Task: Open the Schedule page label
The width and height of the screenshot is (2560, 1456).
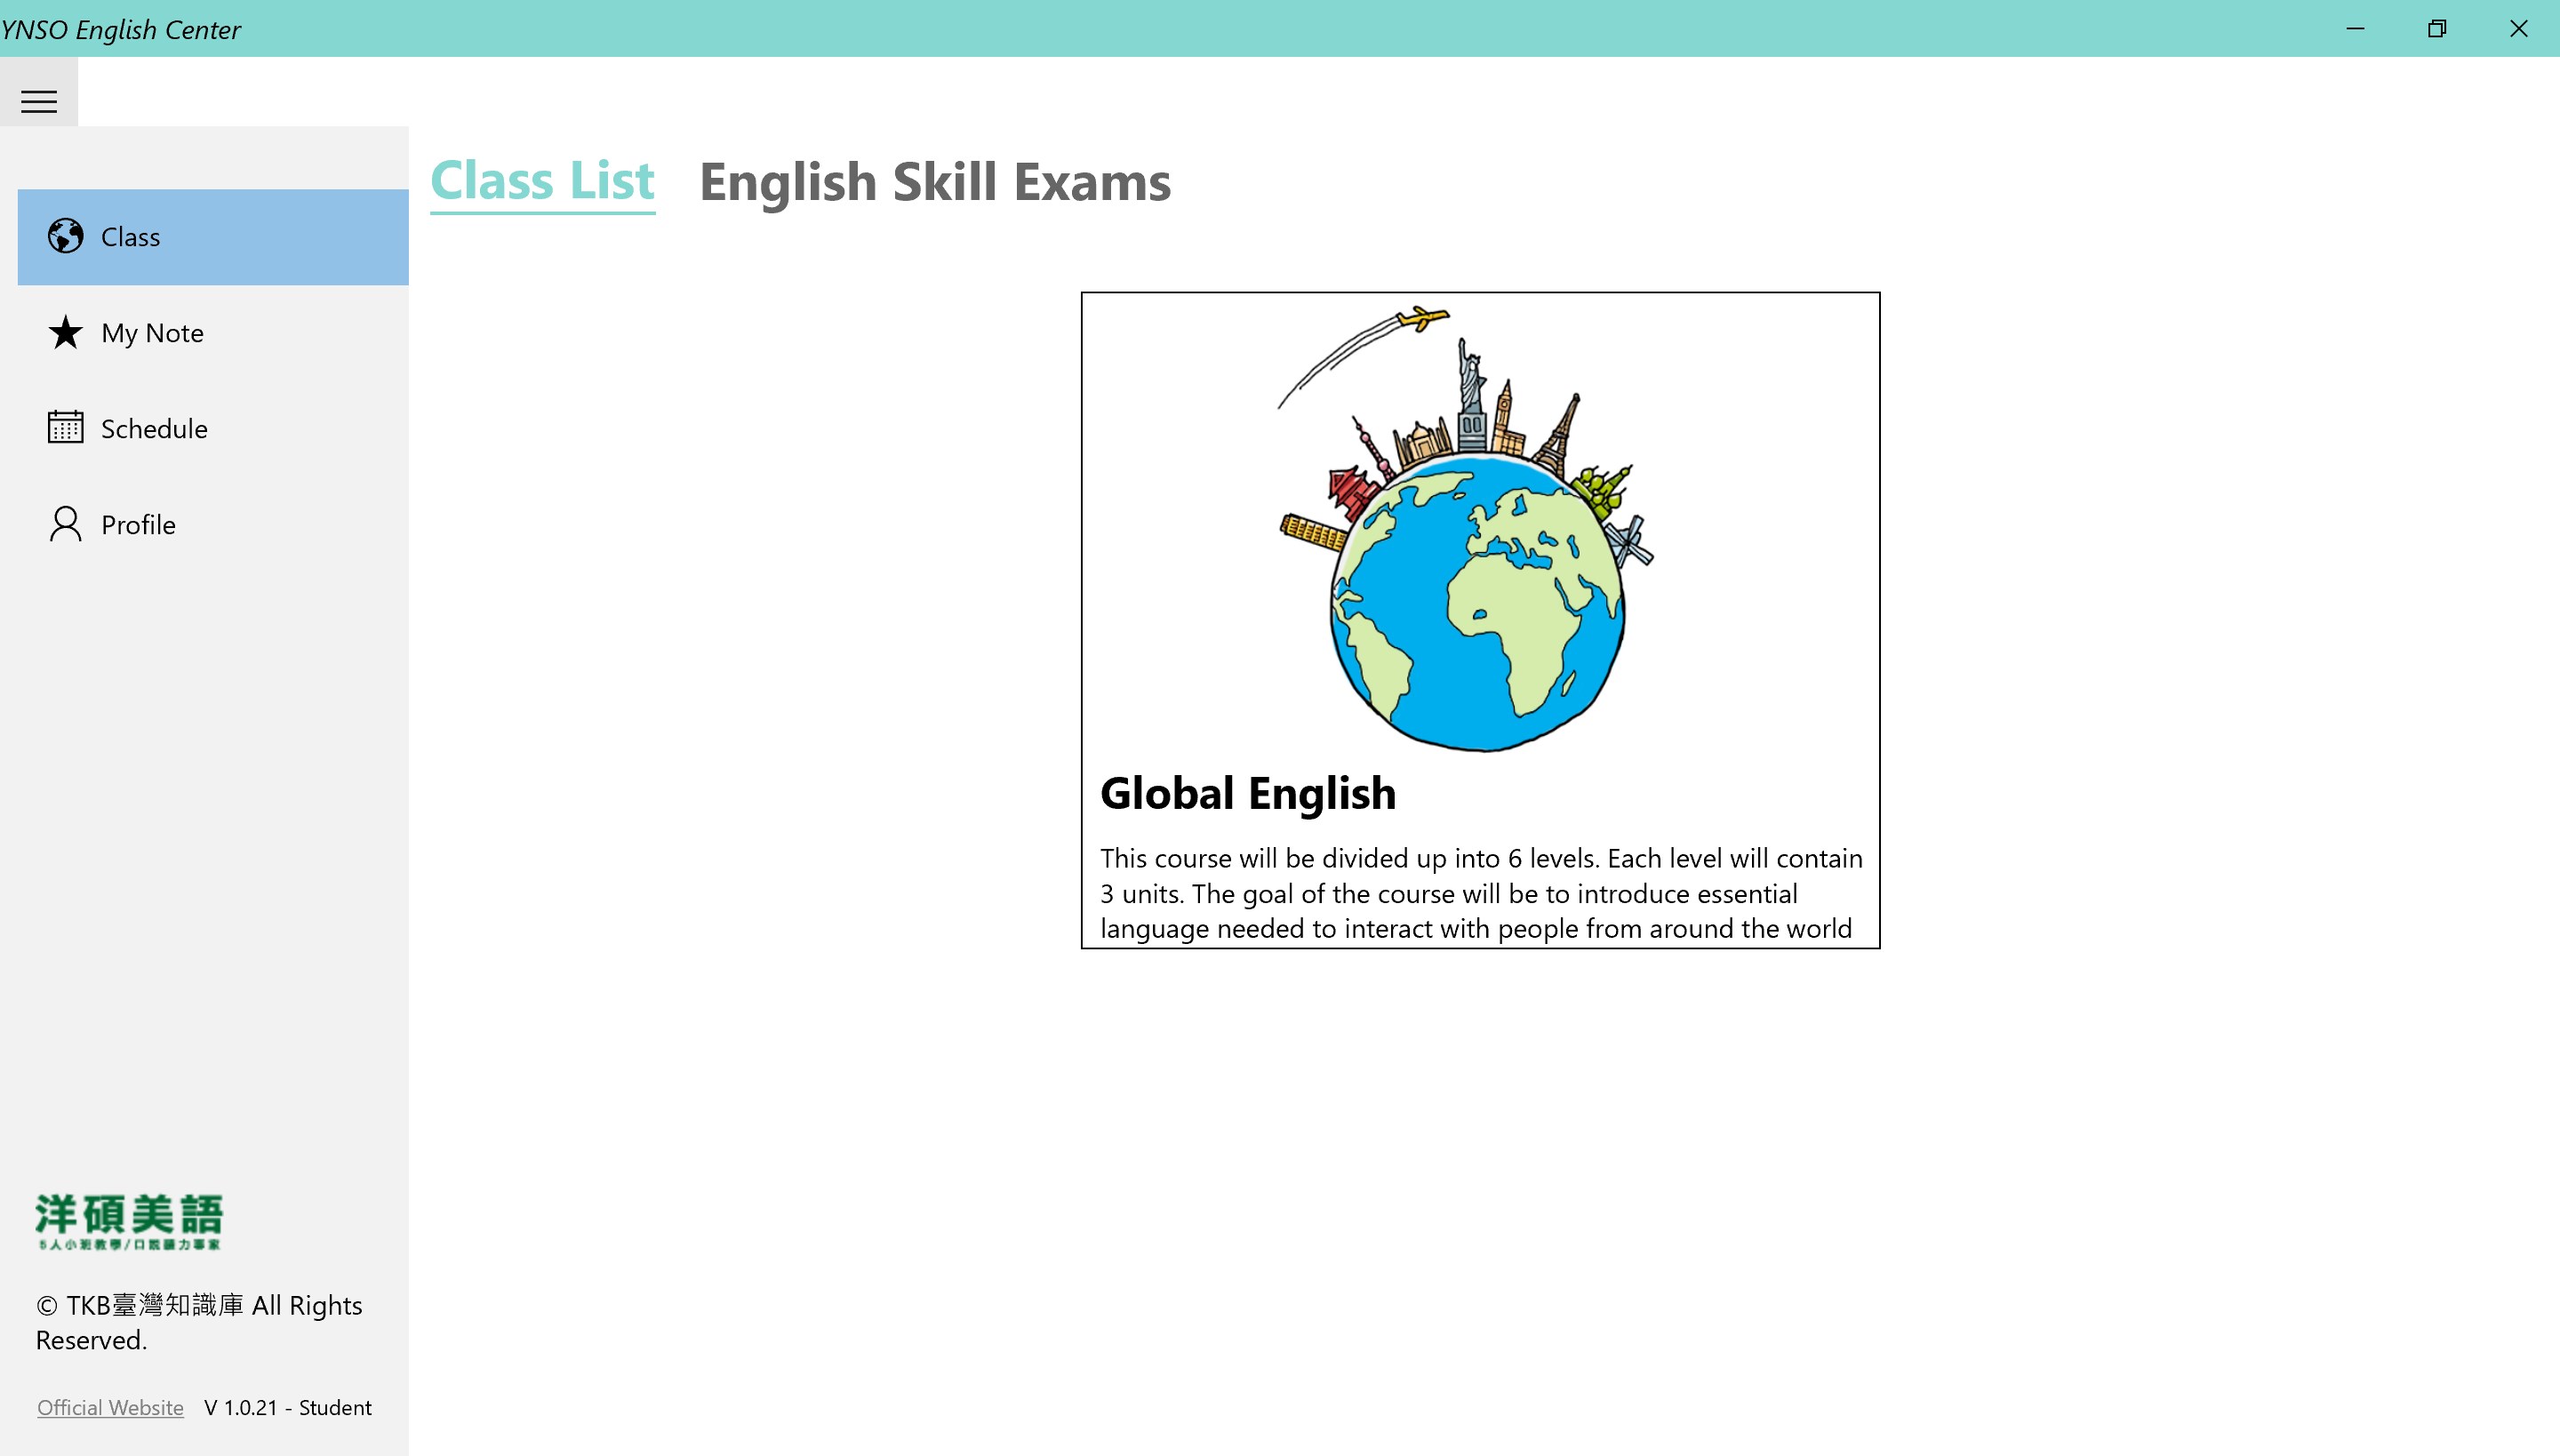Action: coord(154,429)
